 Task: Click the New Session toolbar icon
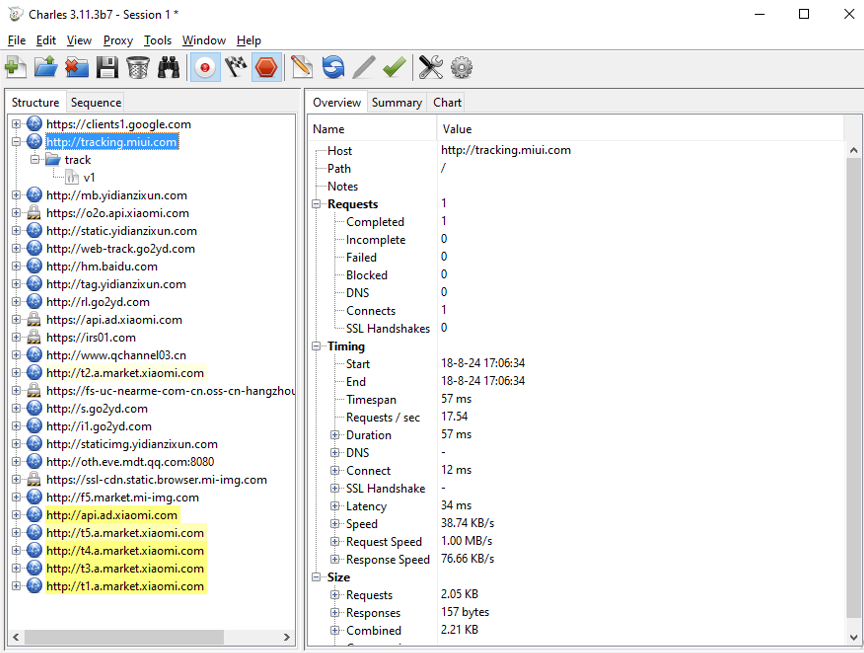coord(15,67)
